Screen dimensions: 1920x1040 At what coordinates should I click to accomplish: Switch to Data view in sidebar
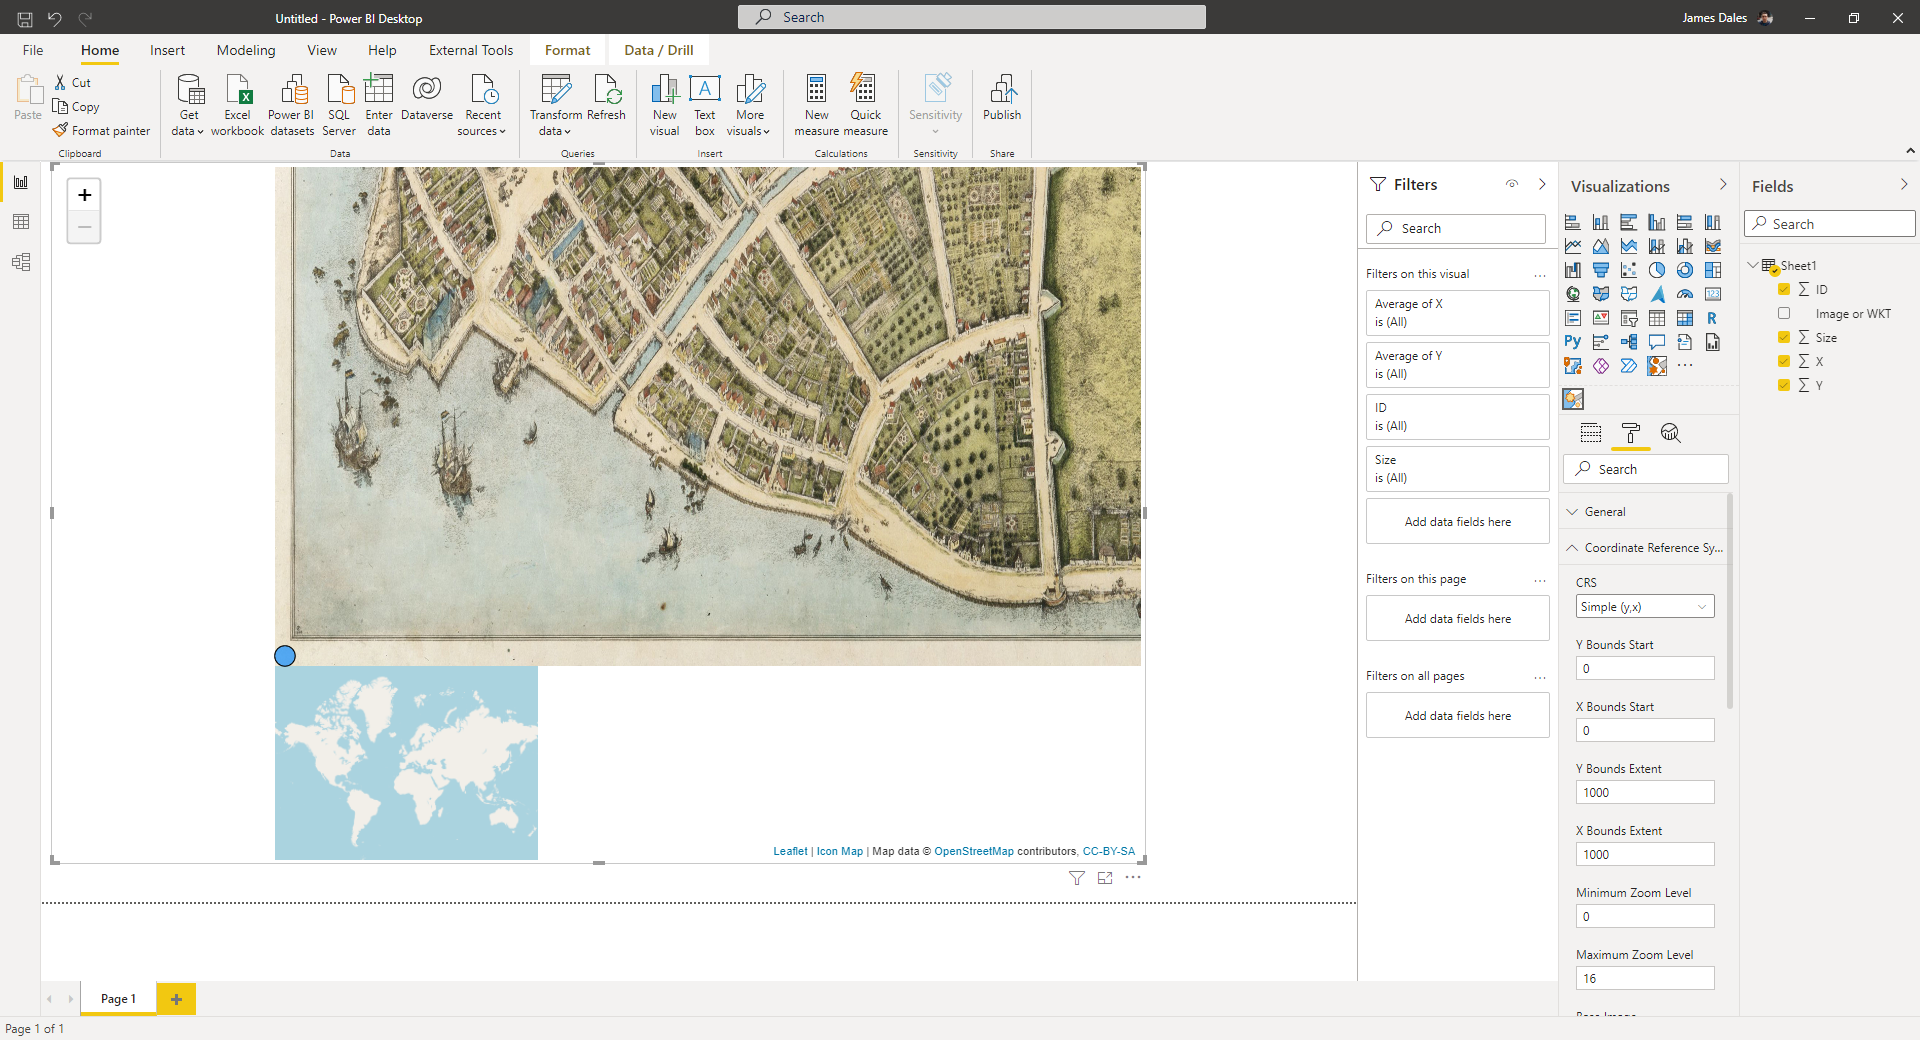[21, 222]
